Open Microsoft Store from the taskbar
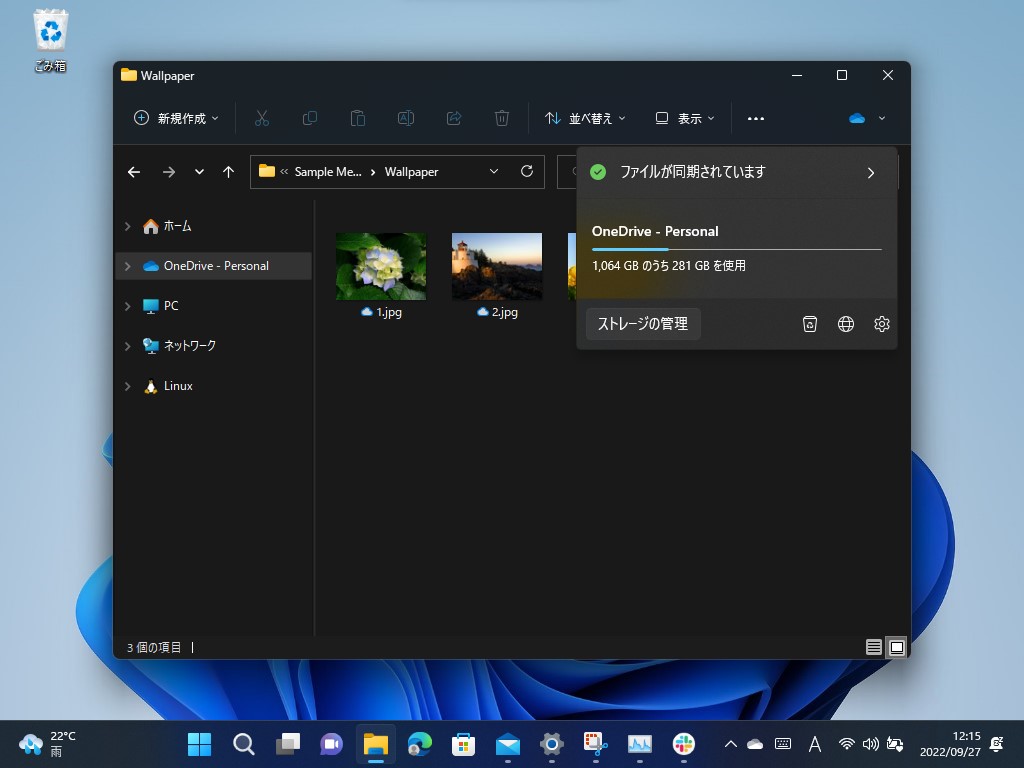This screenshot has height=768, width=1024. 463,744
